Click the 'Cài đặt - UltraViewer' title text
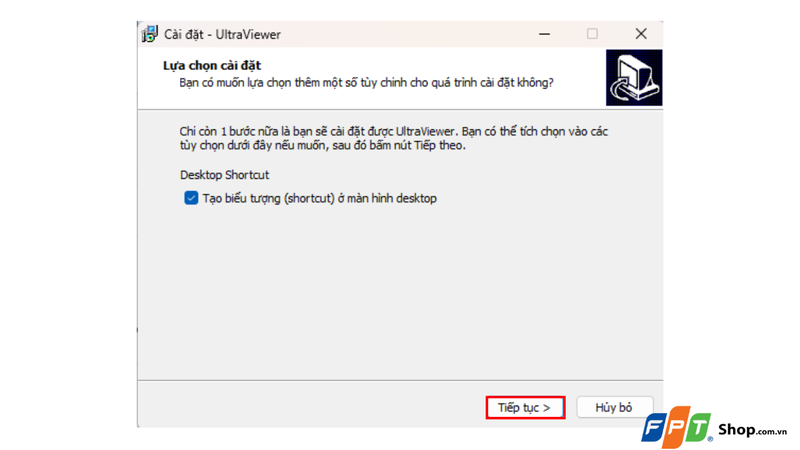This screenshot has height=450, width=800. coord(222,35)
